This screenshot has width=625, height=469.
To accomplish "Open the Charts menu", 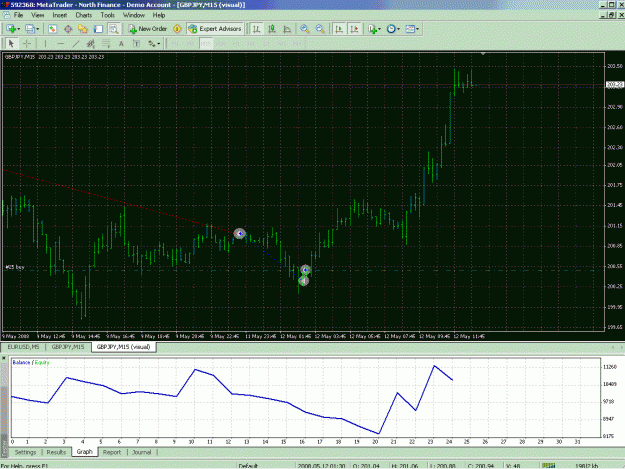I will (84, 15).
